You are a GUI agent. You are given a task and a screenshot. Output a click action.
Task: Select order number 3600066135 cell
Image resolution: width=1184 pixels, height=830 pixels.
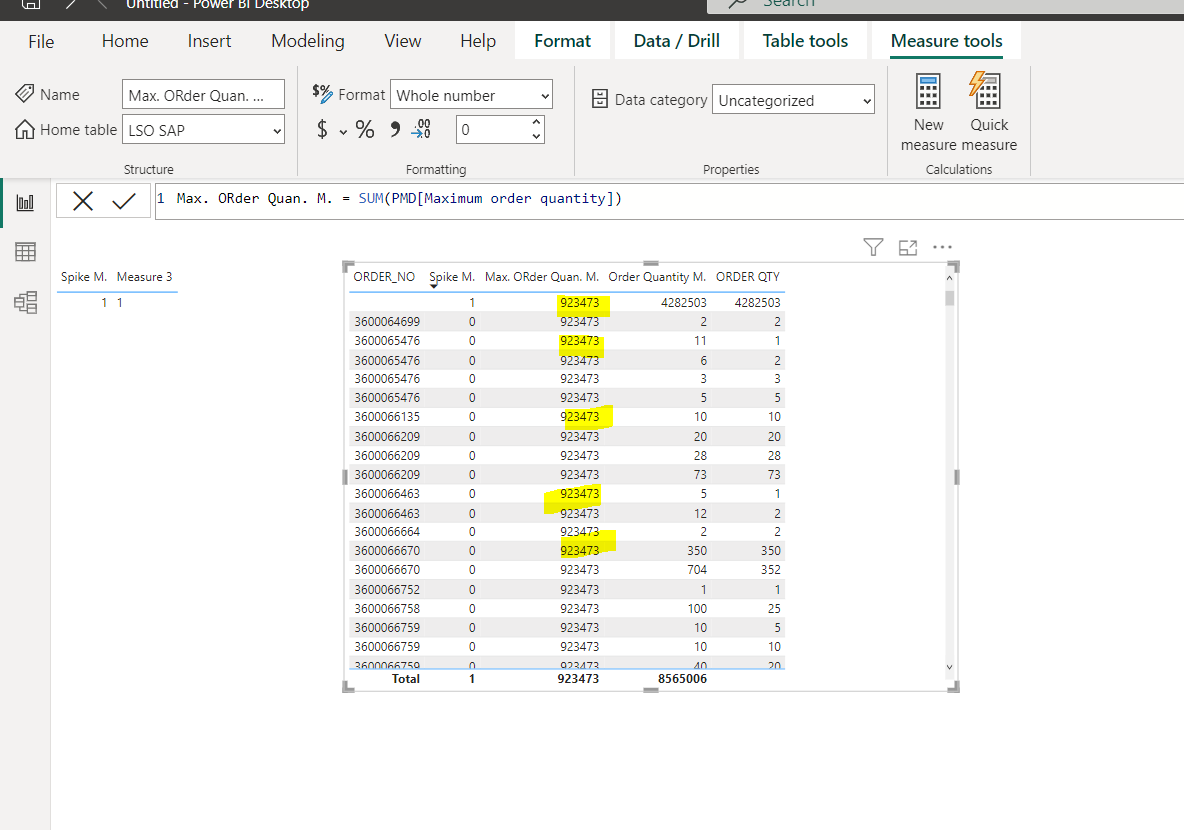coord(387,417)
